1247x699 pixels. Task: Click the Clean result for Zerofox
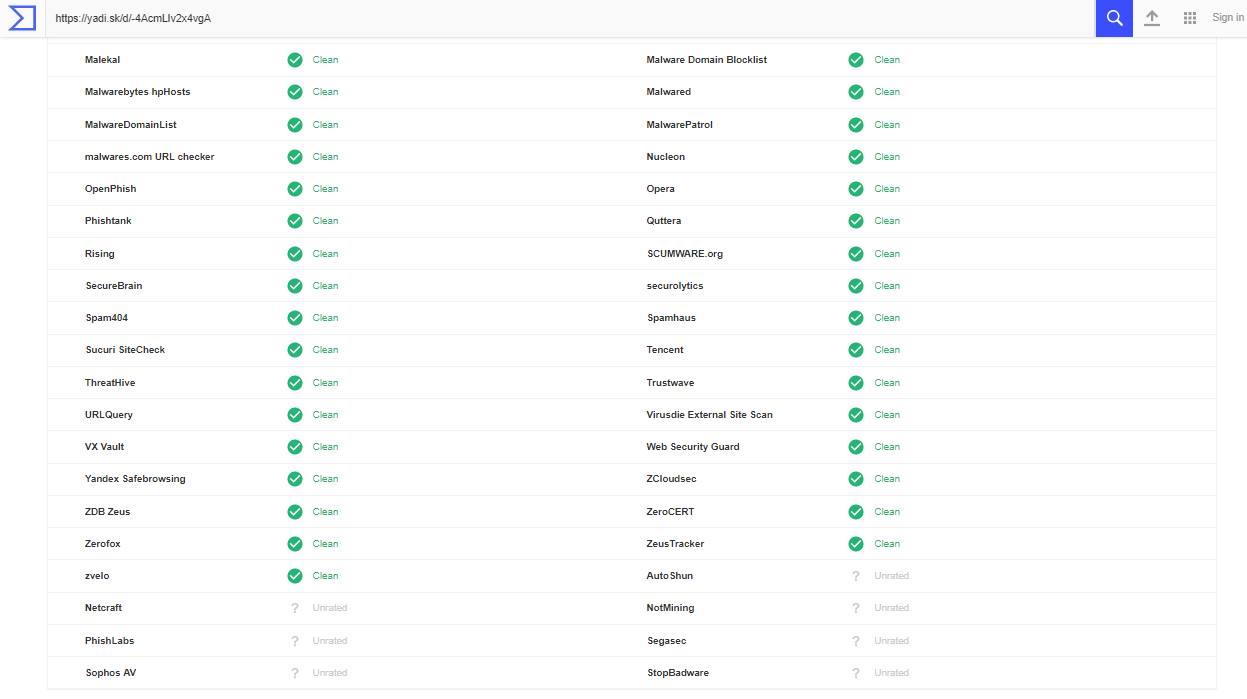click(x=326, y=544)
